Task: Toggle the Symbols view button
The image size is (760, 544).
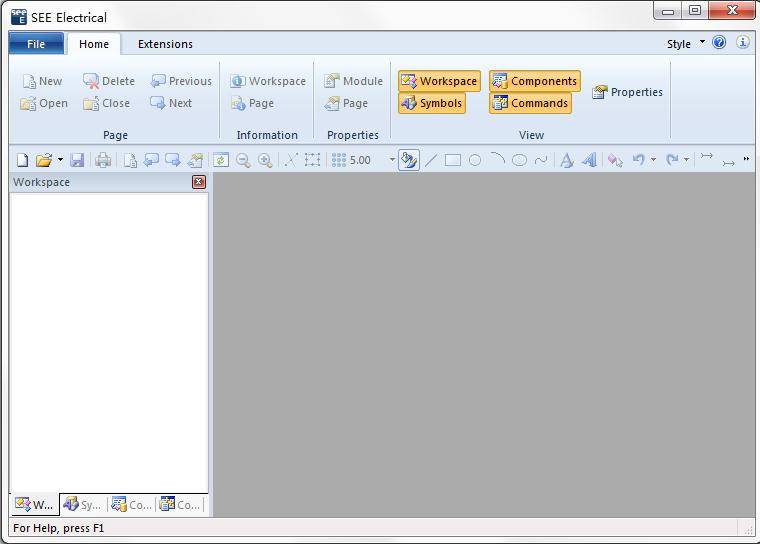Action: pos(431,103)
